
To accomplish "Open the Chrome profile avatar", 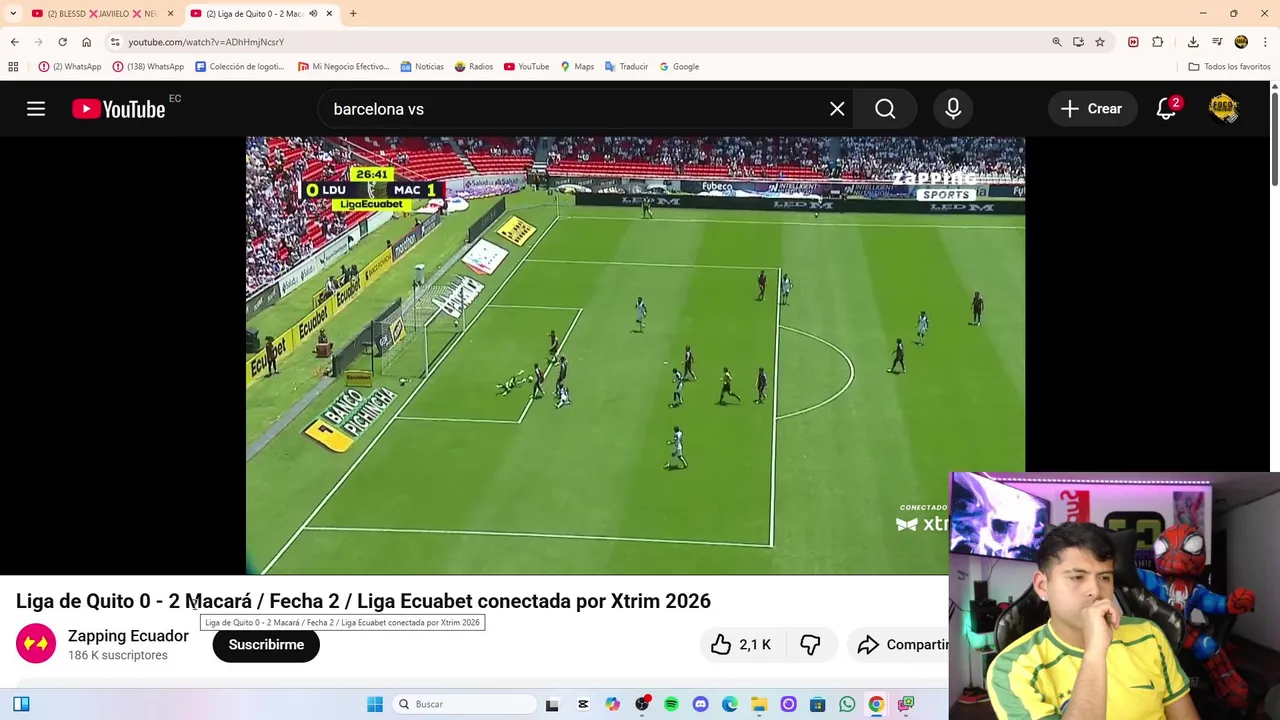I will [1241, 42].
